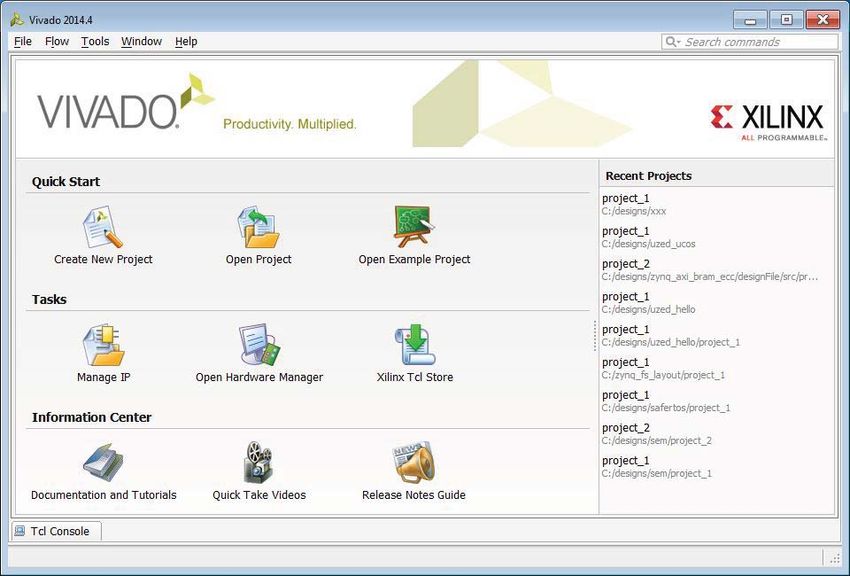This screenshot has height=576, width=850.
Task: Click the Tcl Console tab icon
Action: (20, 531)
